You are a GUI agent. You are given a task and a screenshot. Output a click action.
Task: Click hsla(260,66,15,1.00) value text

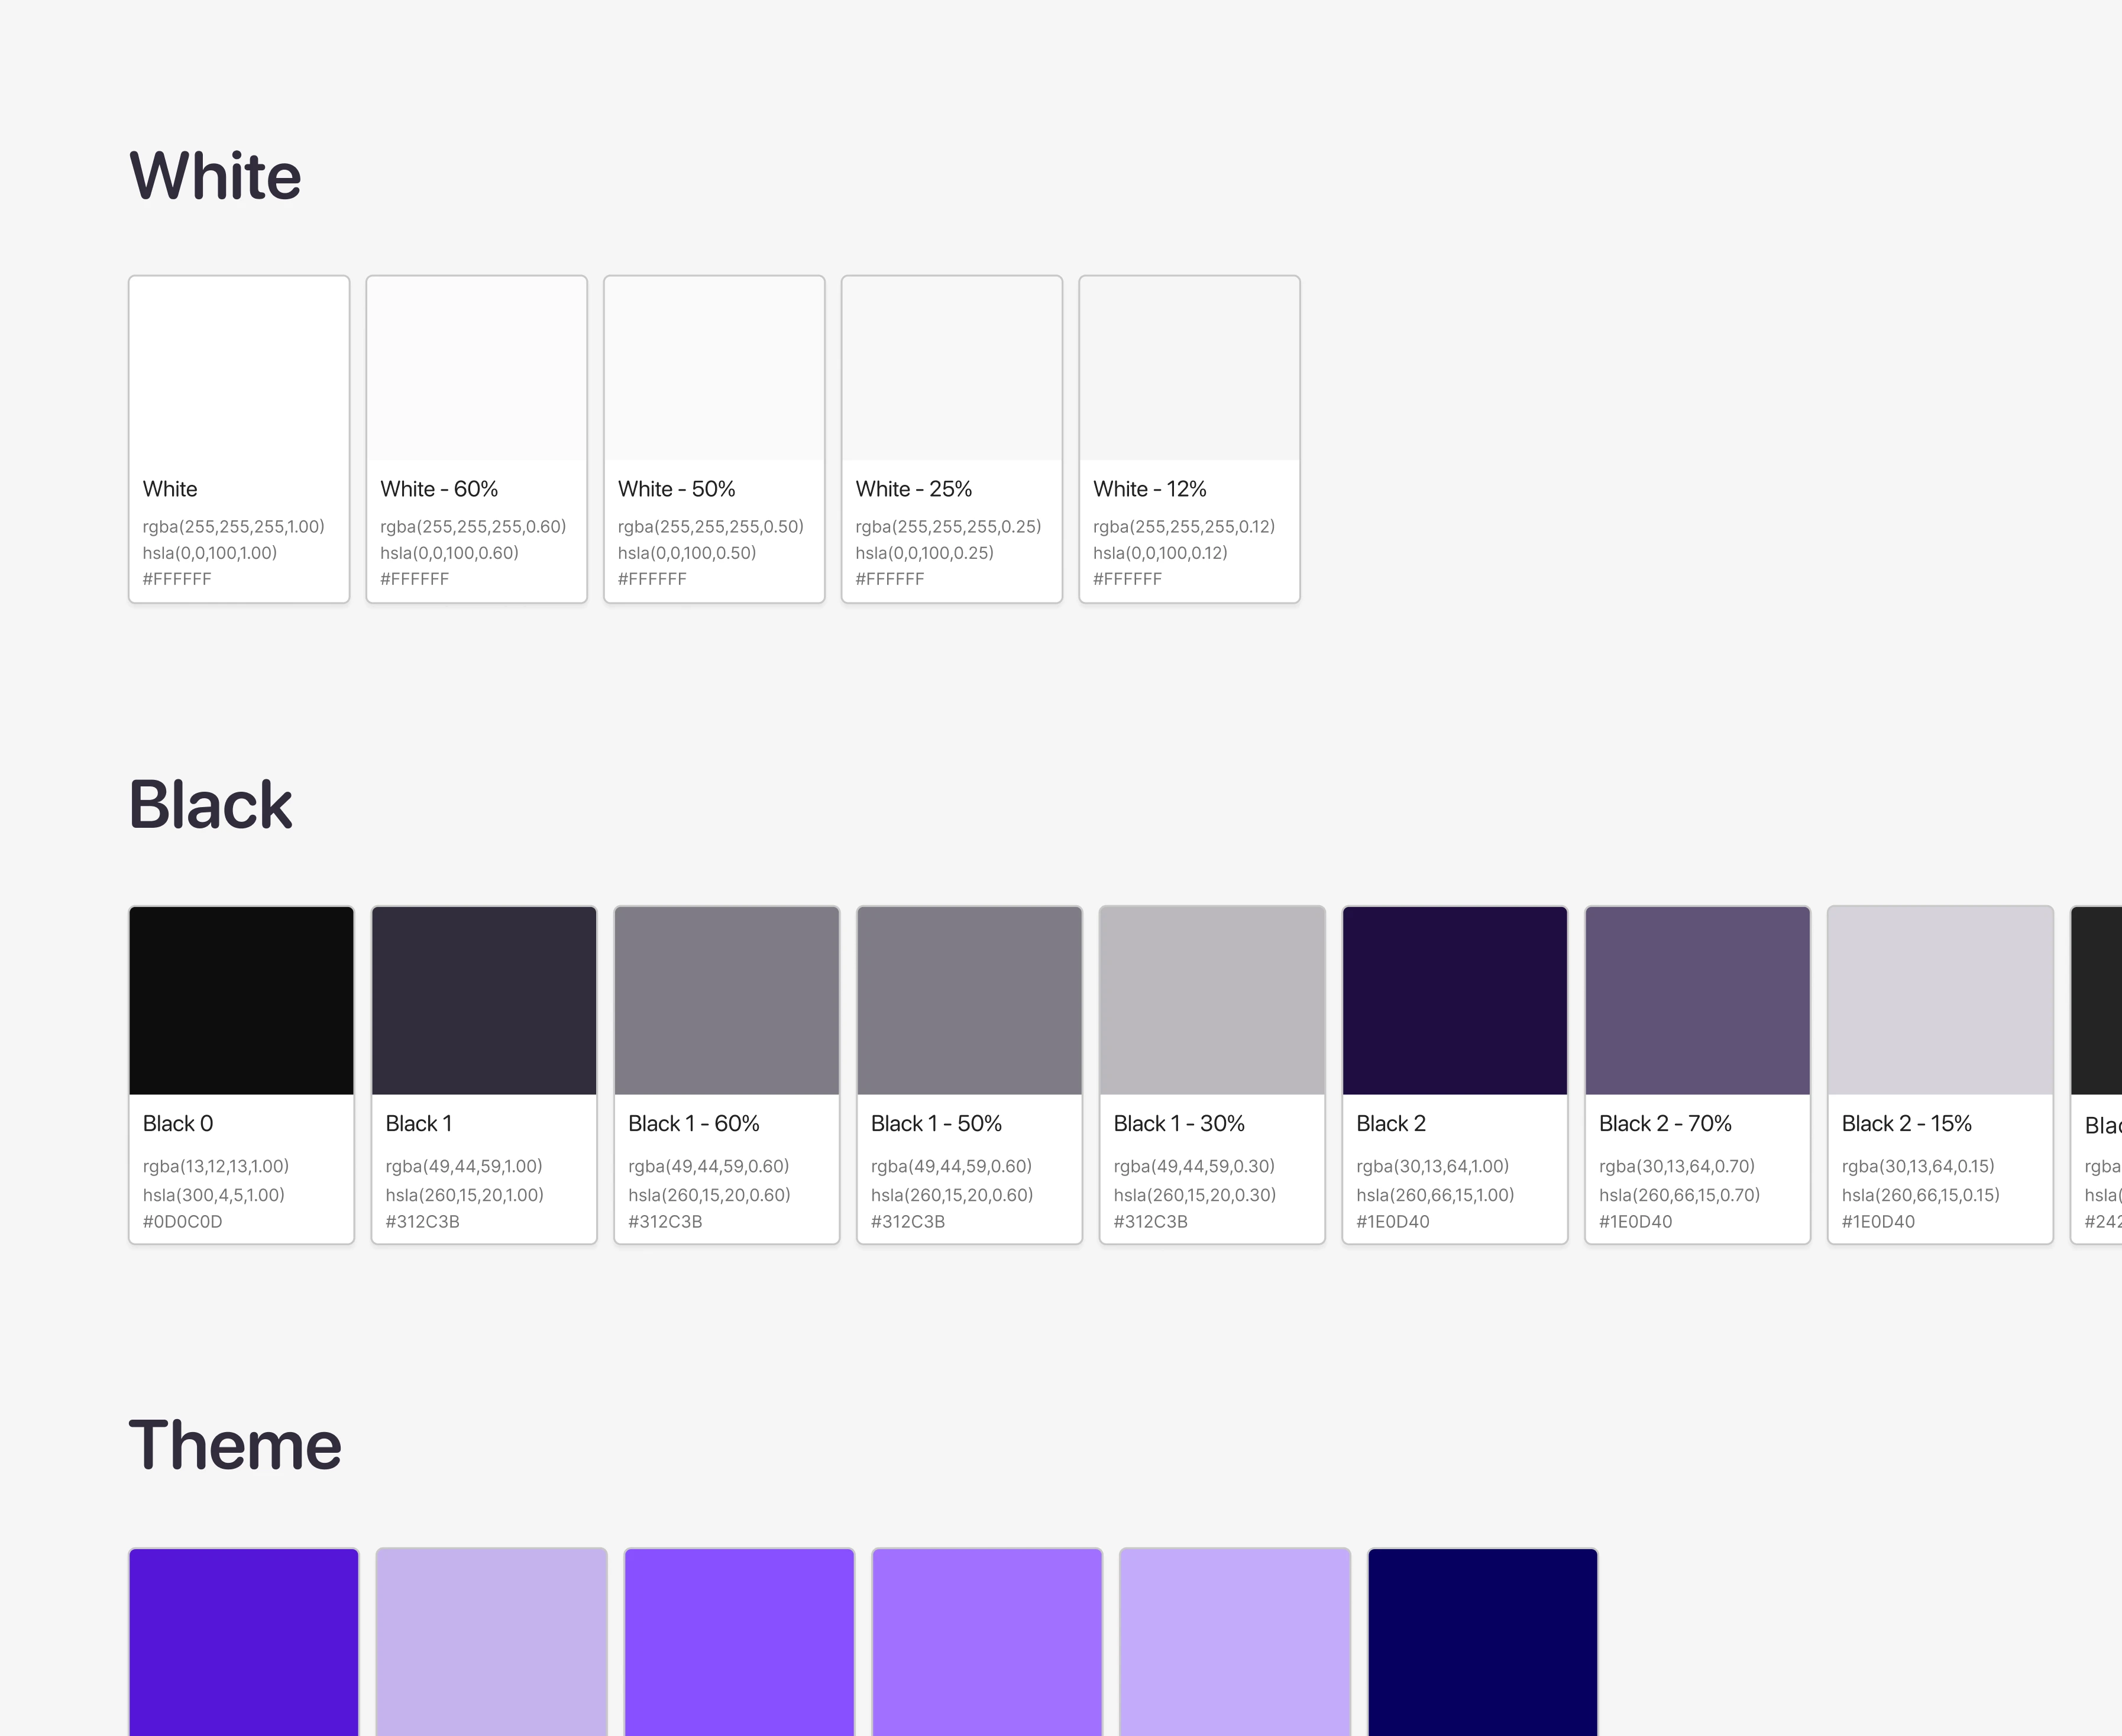pyautogui.click(x=1436, y=1195)
